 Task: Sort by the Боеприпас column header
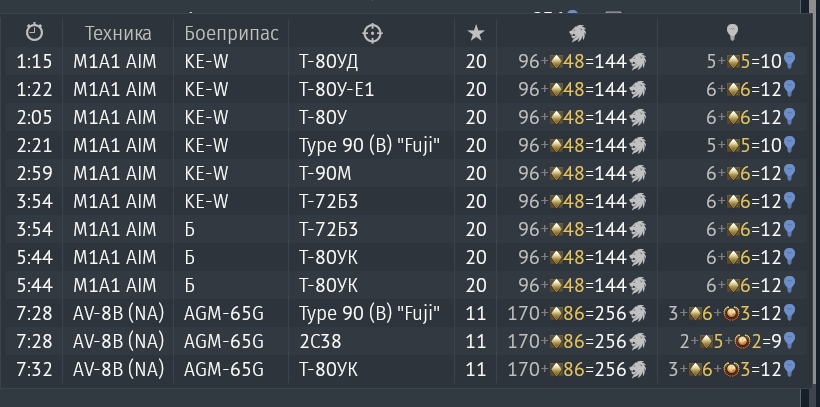231,33
